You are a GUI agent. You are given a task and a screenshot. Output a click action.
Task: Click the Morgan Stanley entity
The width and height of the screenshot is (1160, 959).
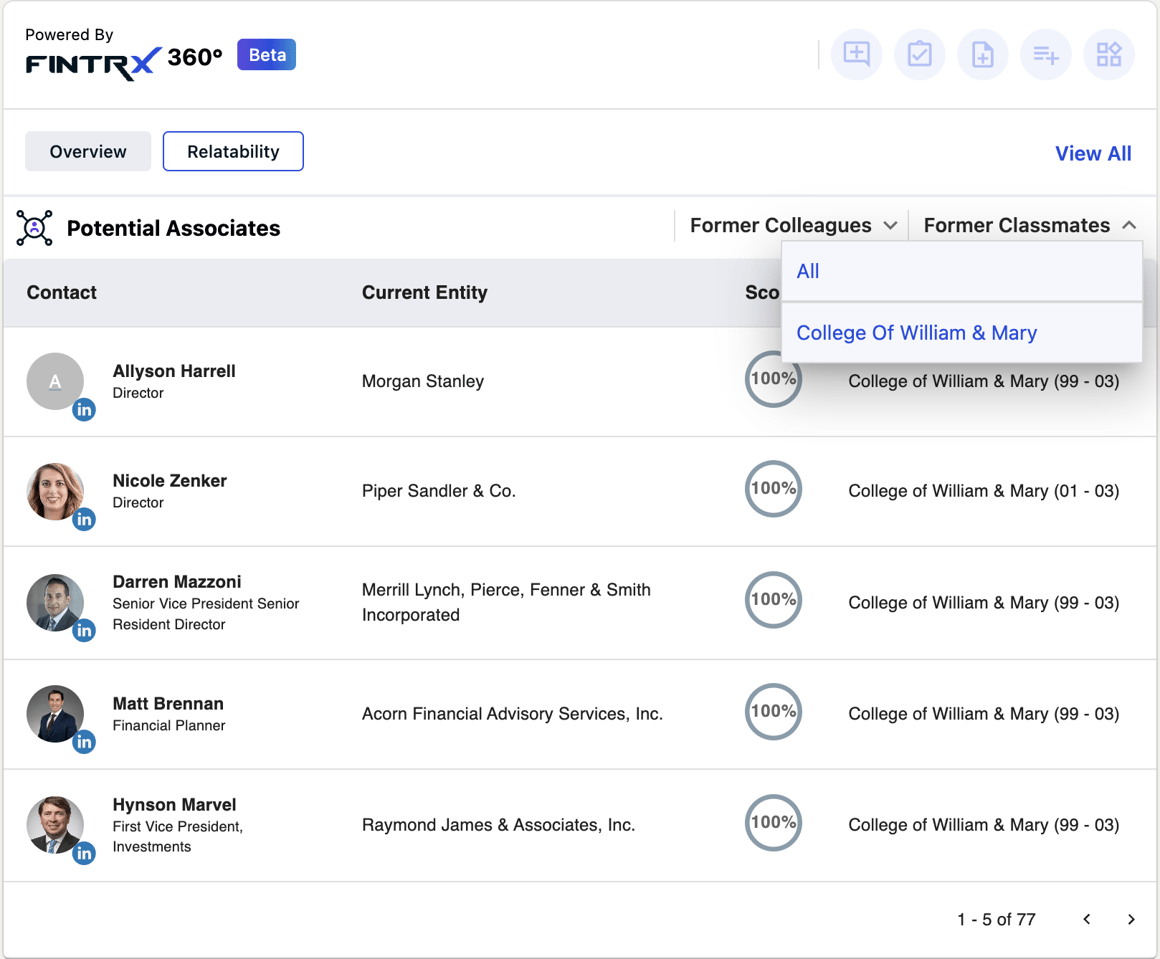click(x=422, y=381)
